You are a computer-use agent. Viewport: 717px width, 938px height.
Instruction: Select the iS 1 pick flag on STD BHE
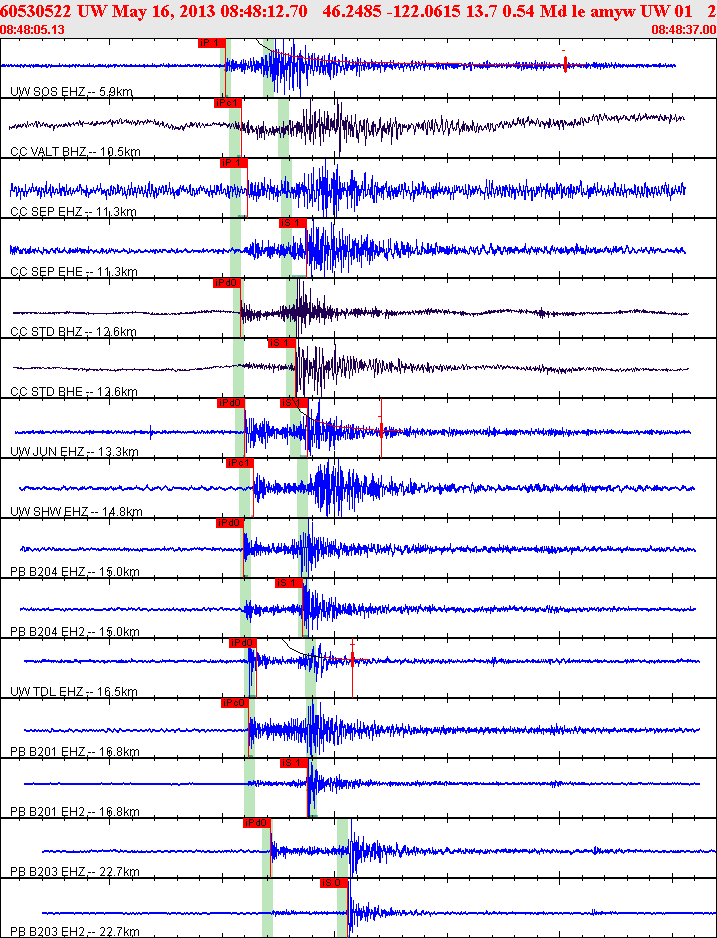[282, 343]
